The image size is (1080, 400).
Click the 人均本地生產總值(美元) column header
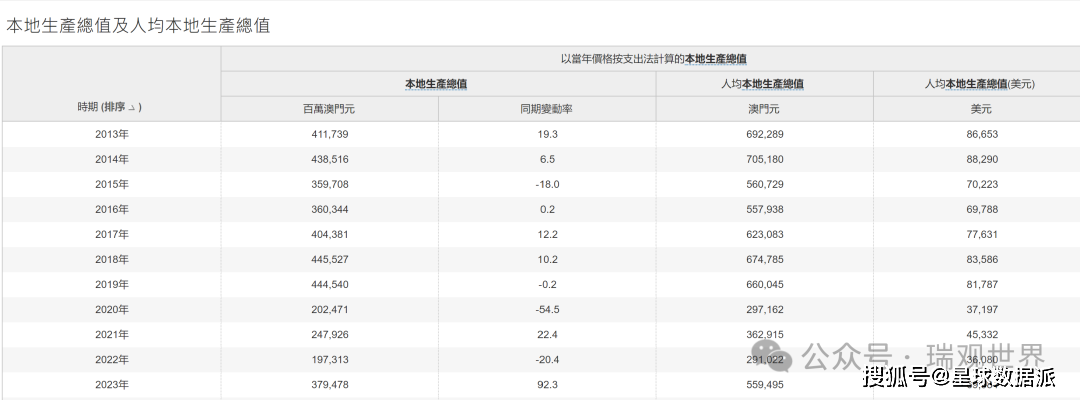pos(978,84)
